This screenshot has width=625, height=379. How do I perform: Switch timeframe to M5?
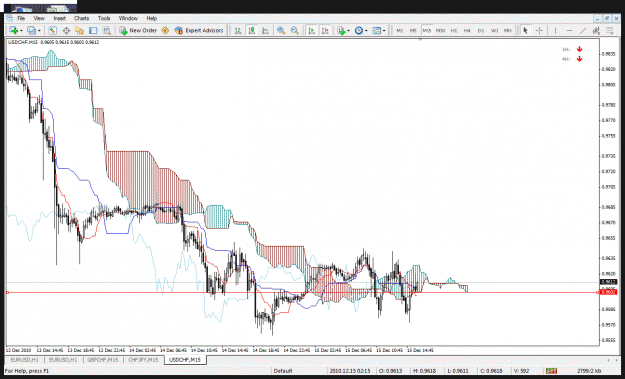point(413,30)
